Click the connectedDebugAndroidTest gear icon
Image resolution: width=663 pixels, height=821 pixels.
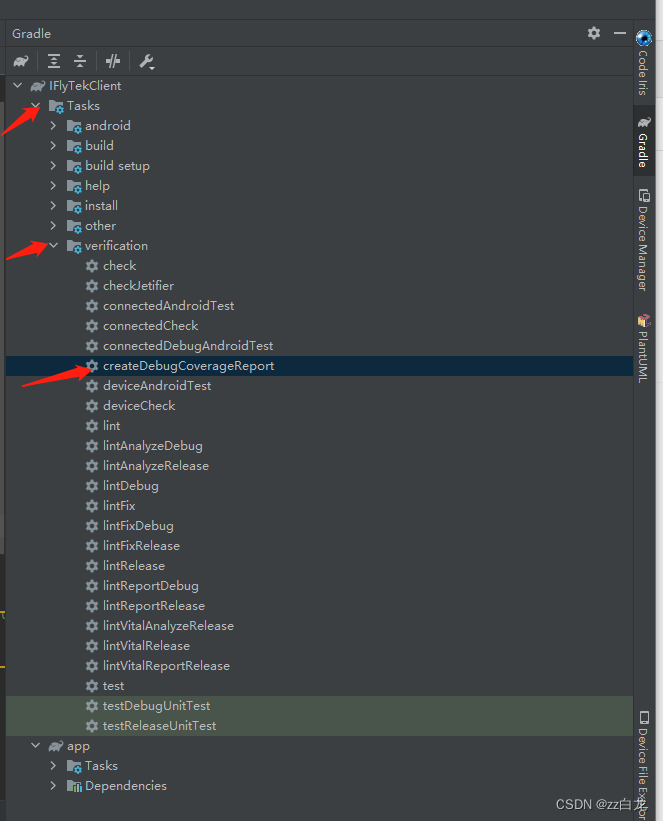tap(92, 346)
